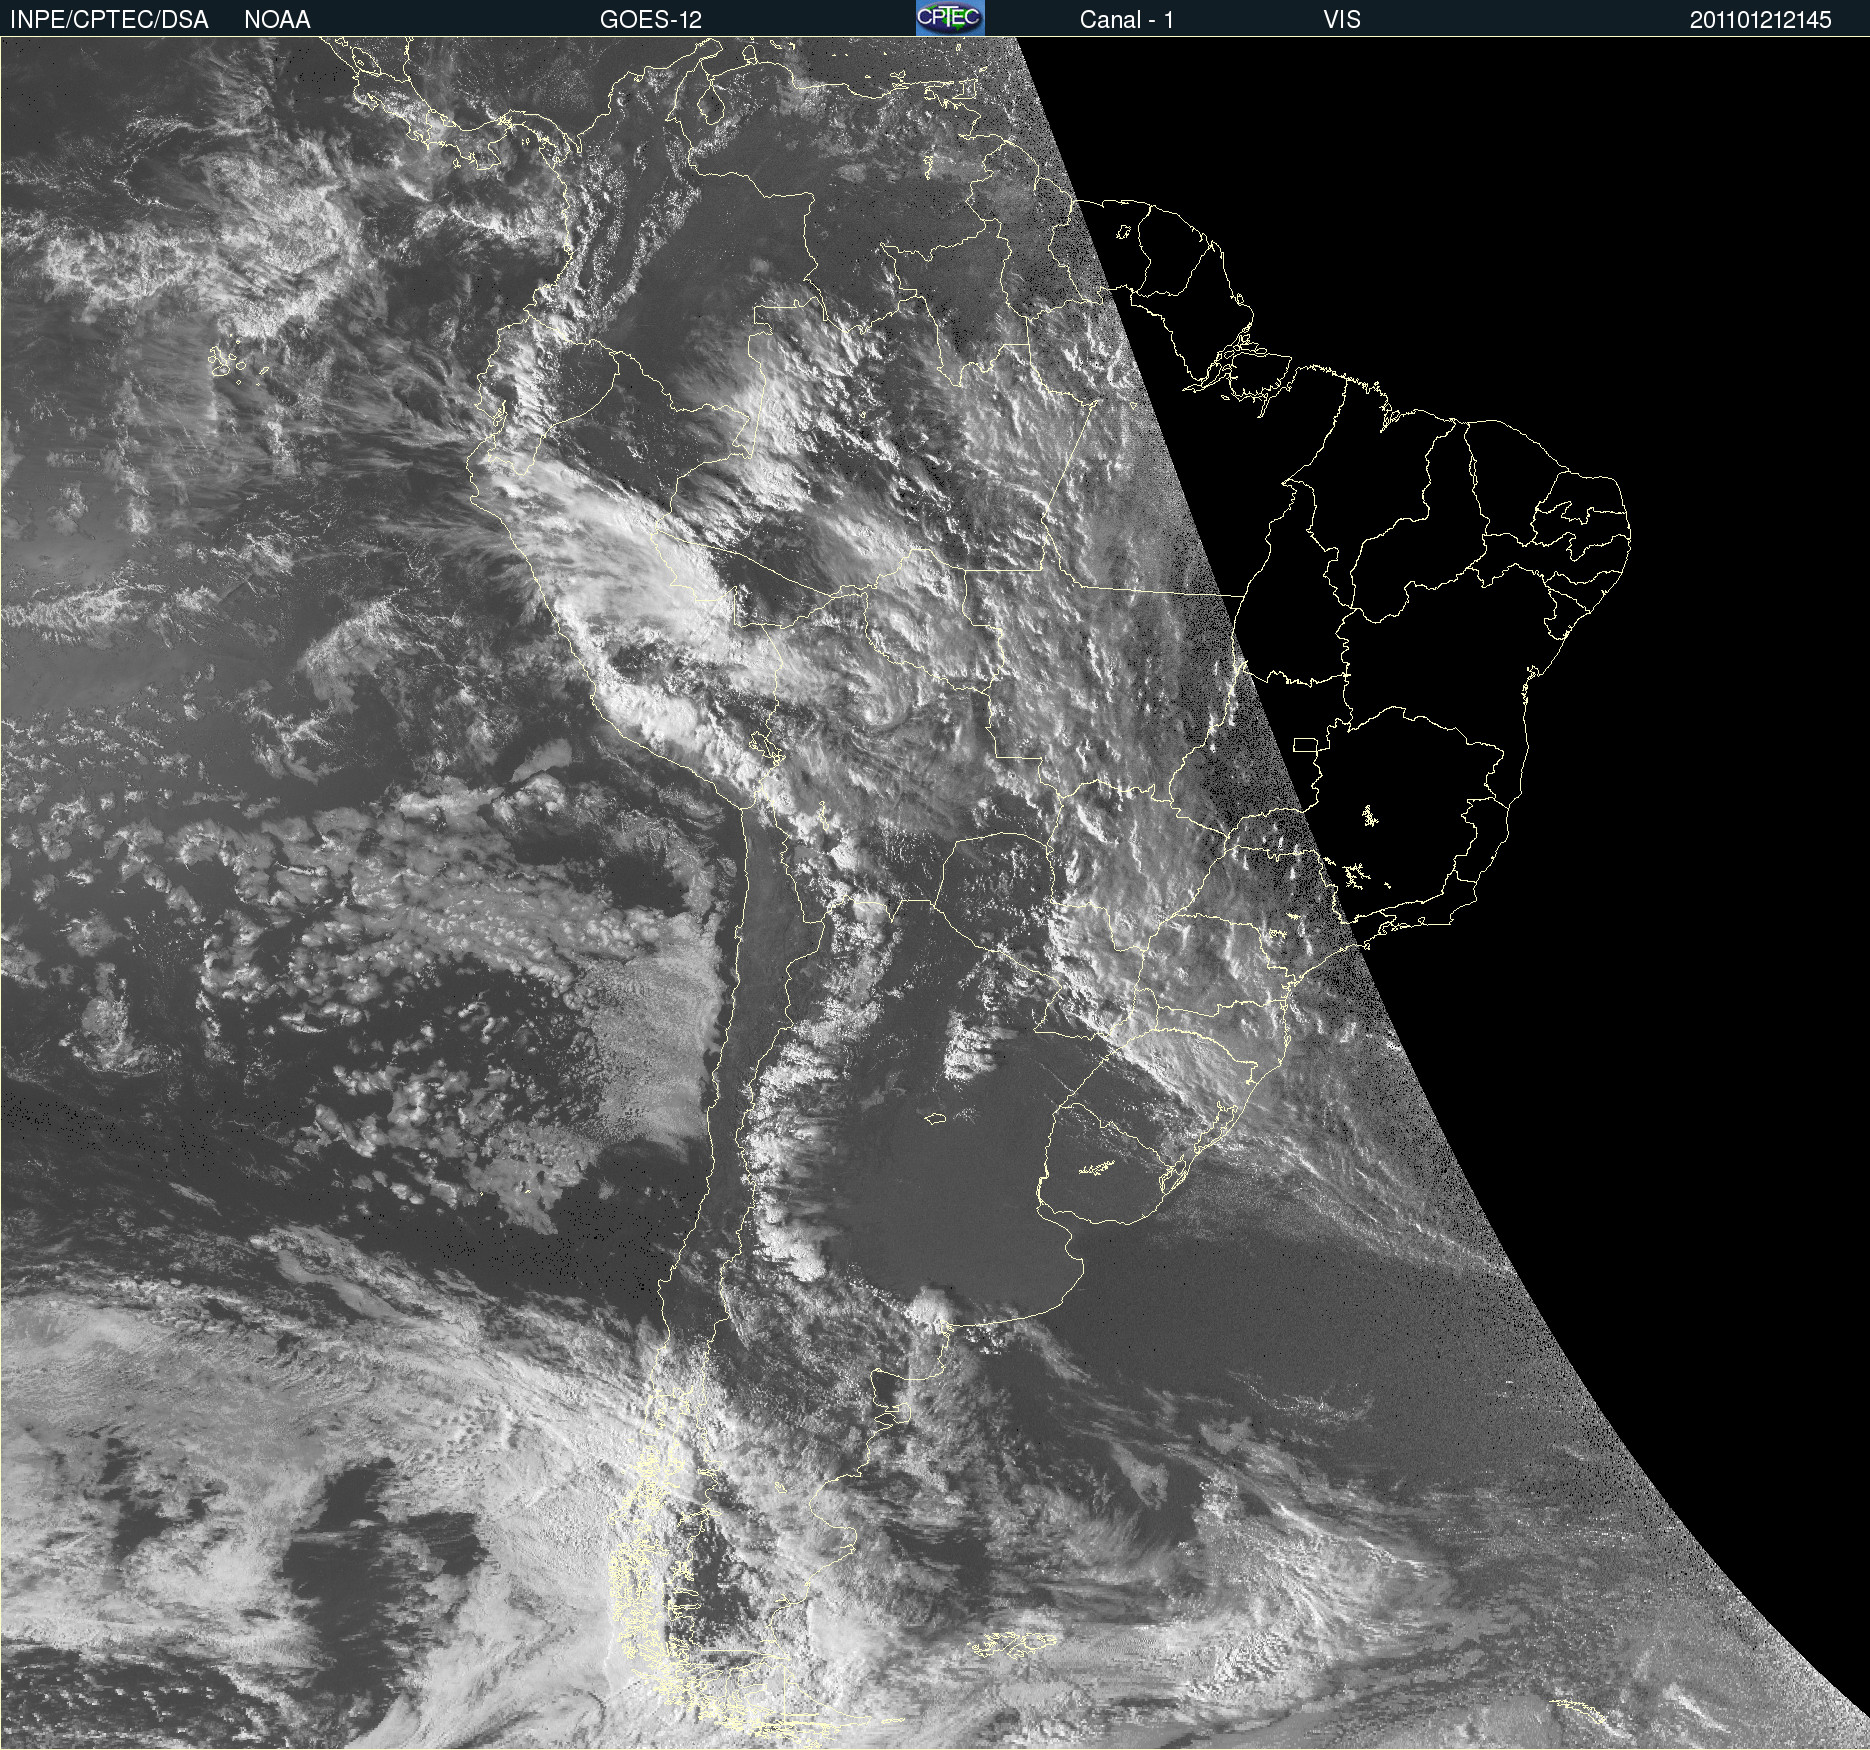Click the CPTEC logo in the header
This screenshot has width=1870, height=1750.
click(x=950, y=18)
